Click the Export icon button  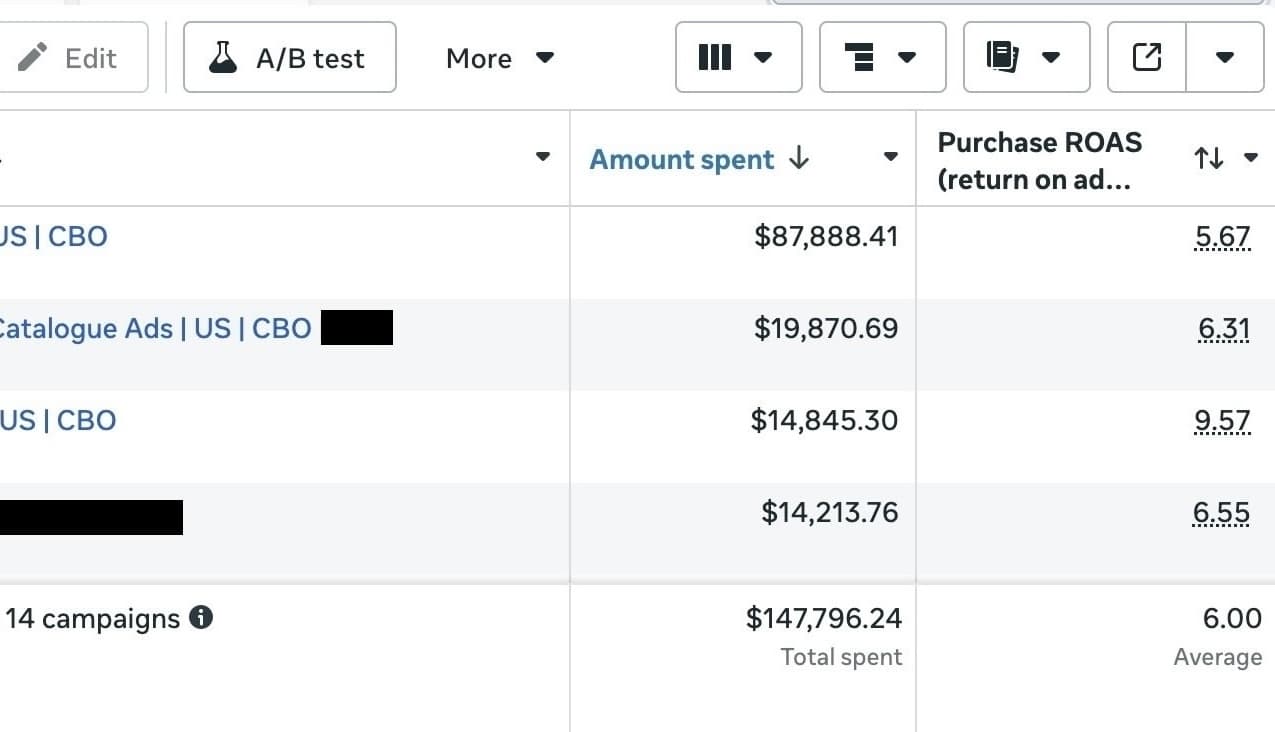[1147, 58]
